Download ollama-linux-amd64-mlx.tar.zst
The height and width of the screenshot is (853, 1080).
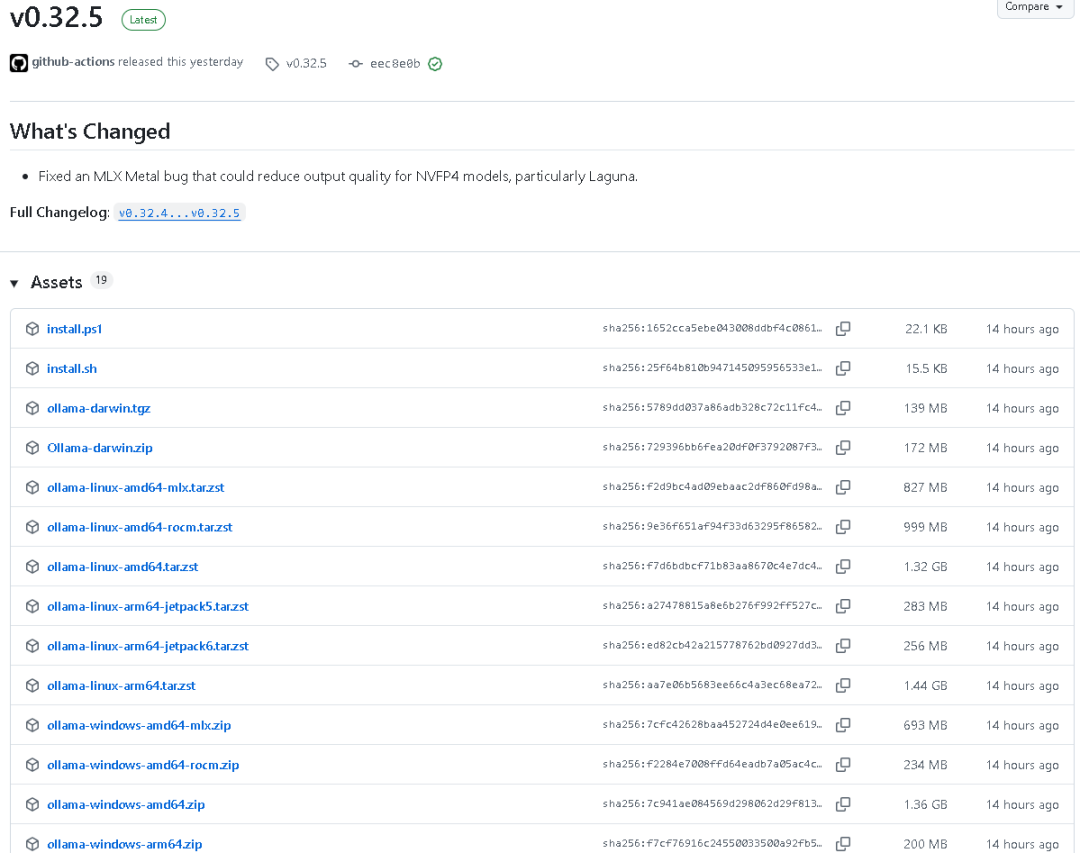click(x=136, y=487)
